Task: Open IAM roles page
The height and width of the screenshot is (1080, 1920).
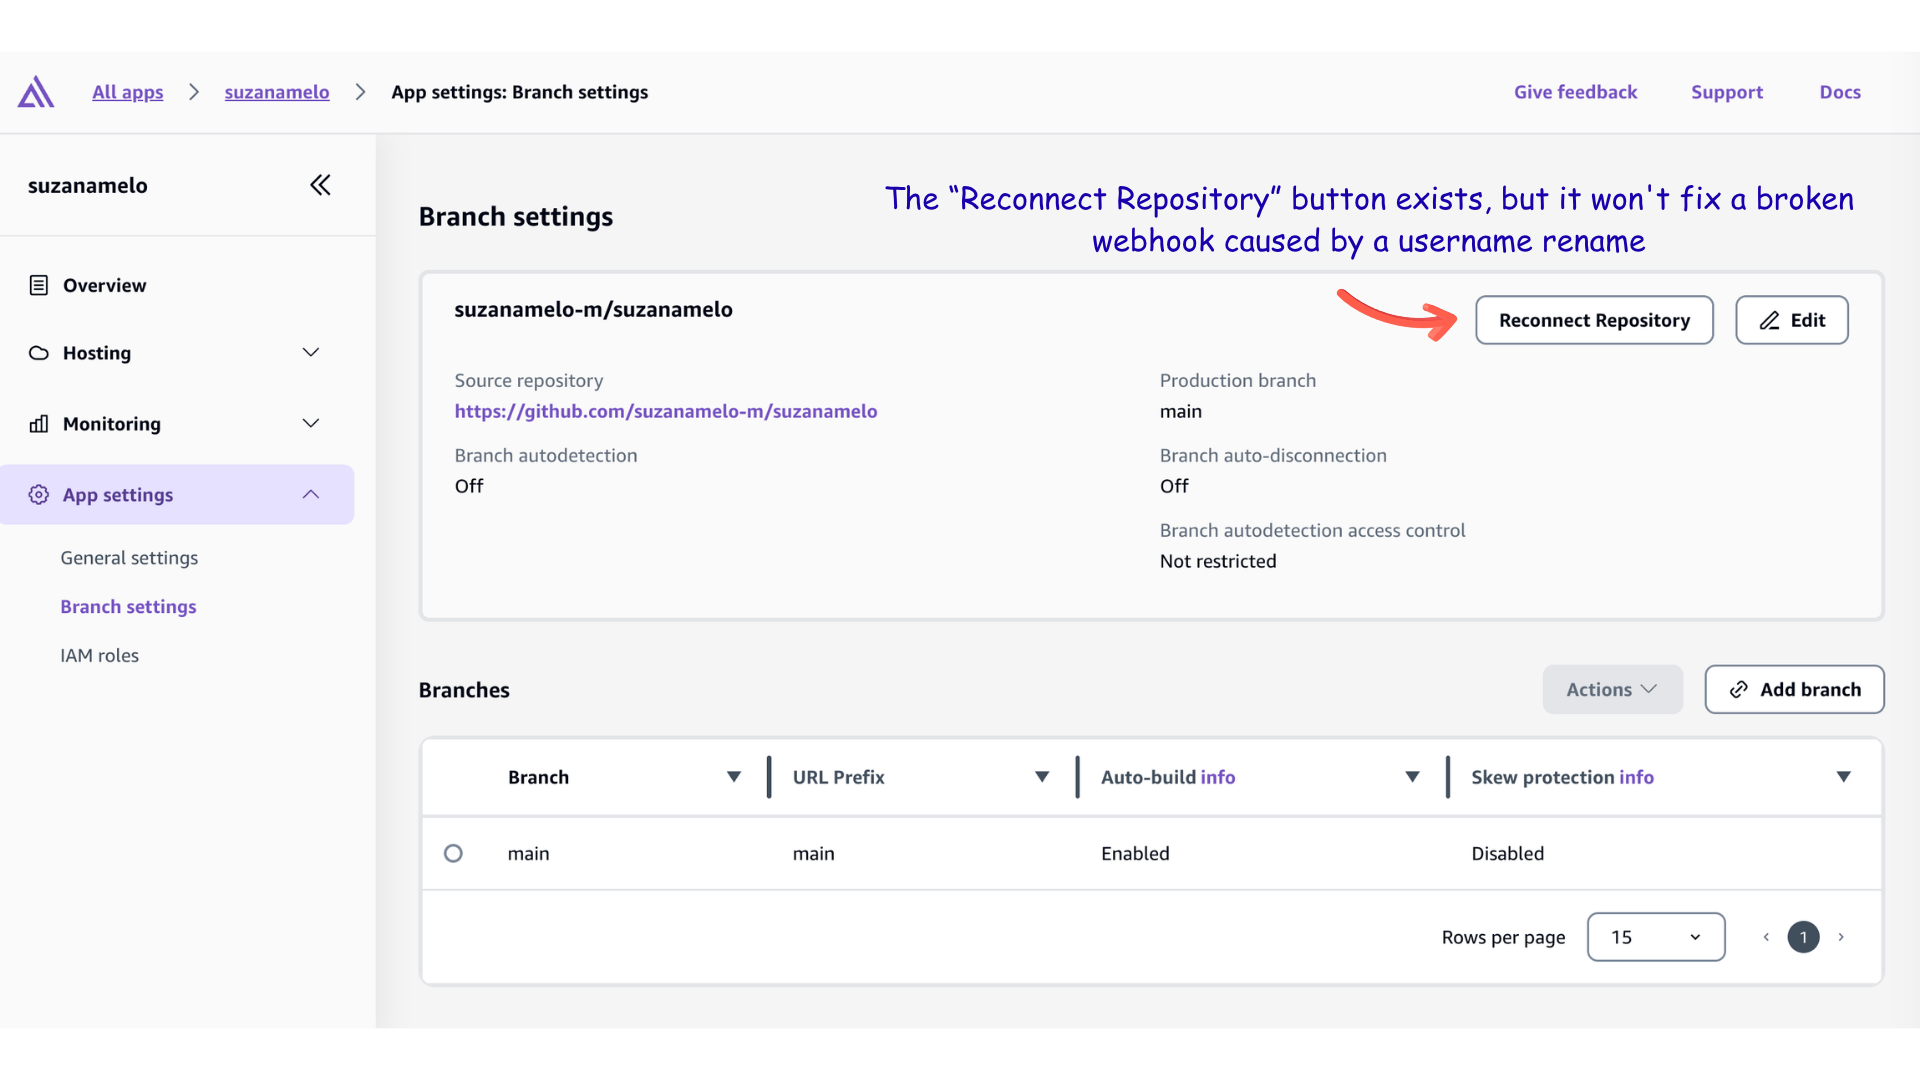Action: (99, 656)
